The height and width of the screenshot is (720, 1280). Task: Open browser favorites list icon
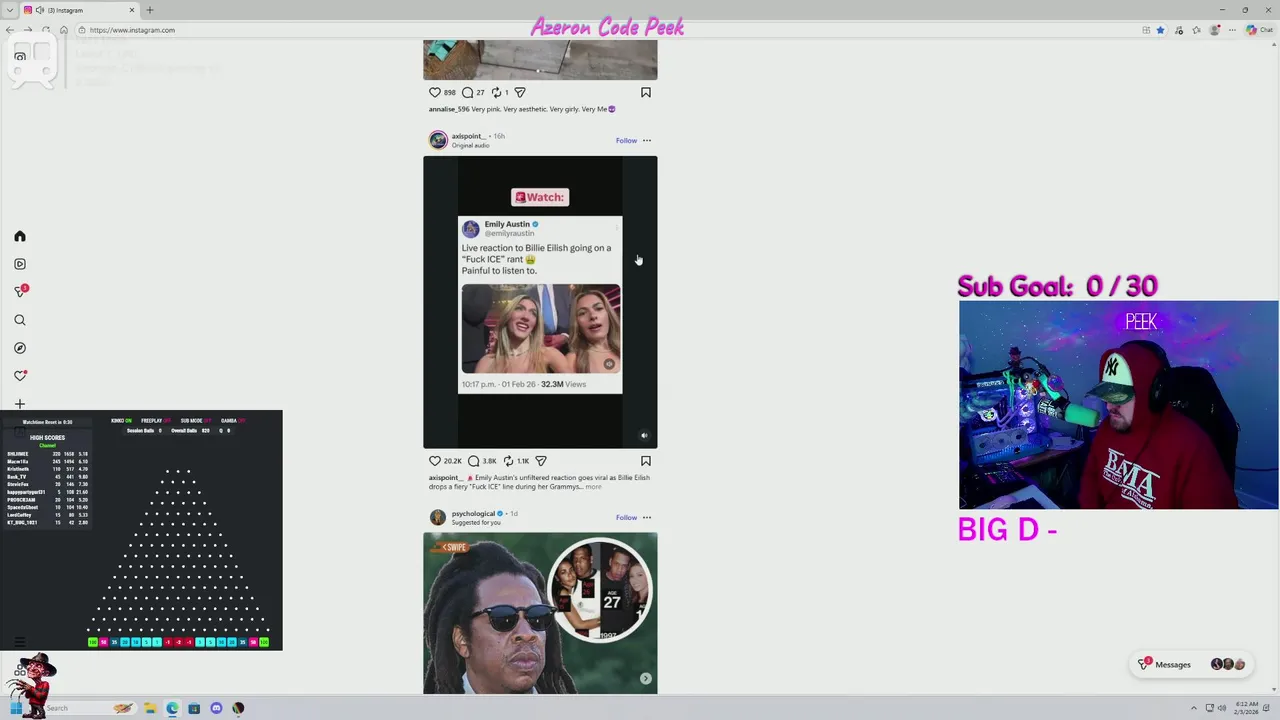click(x=1196, y=30)
